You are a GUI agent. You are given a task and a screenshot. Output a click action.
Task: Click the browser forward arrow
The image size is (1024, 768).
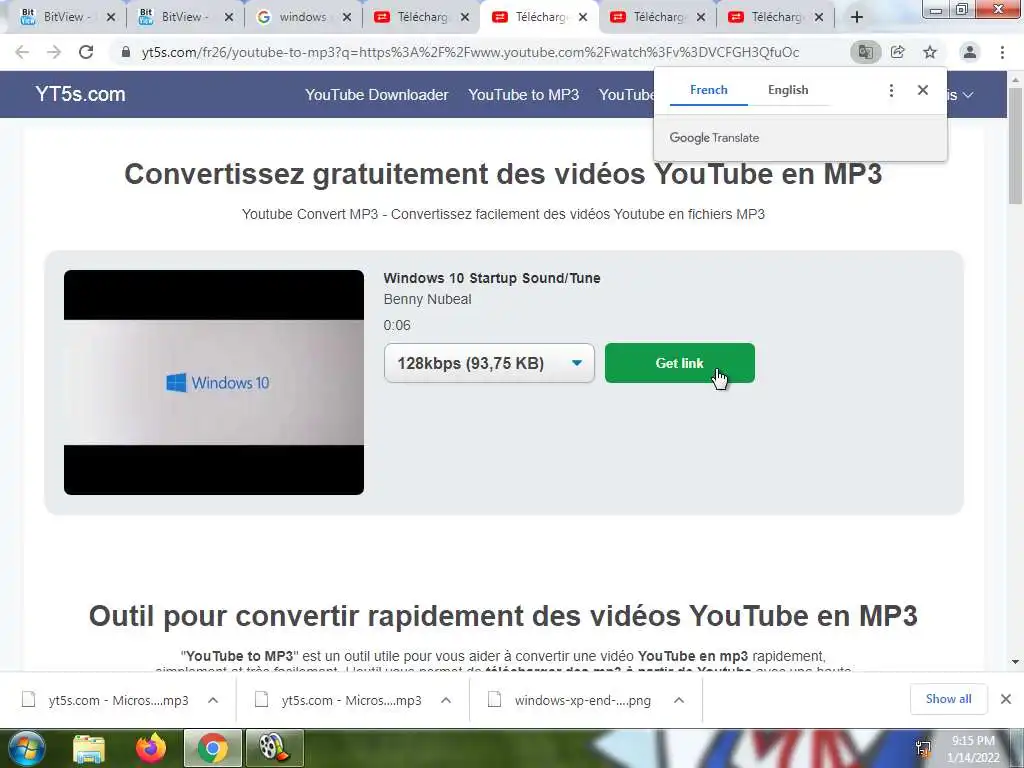click(x=54, y=52)
